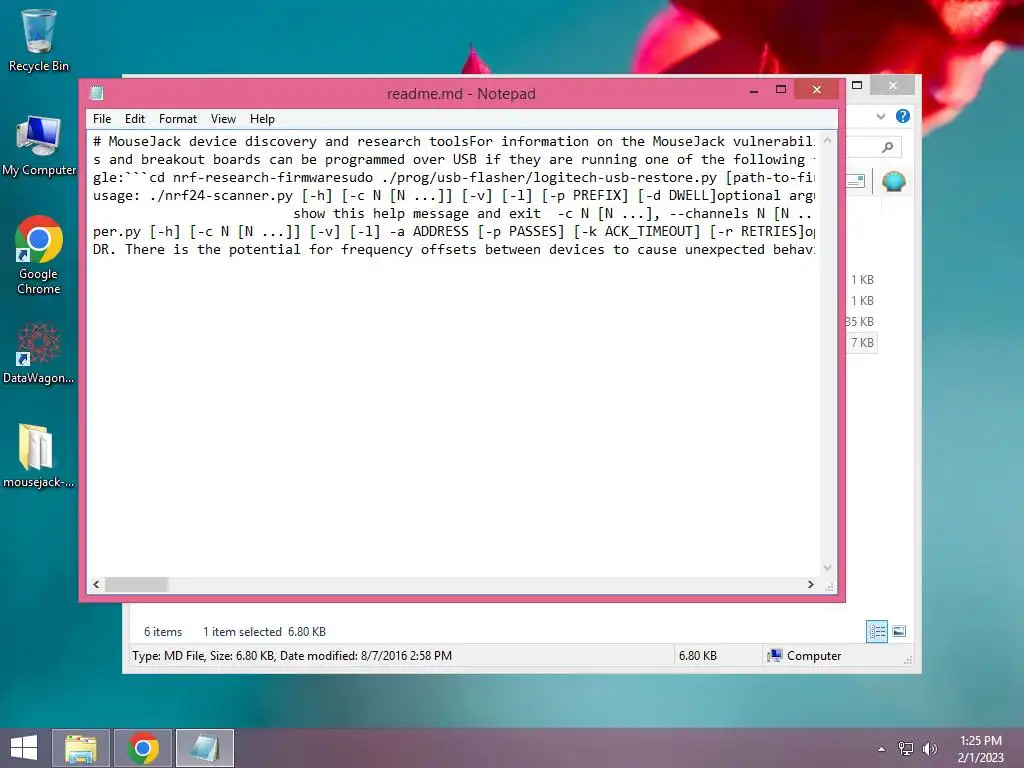Open the Format menu in Notepad

click(178, 119)
